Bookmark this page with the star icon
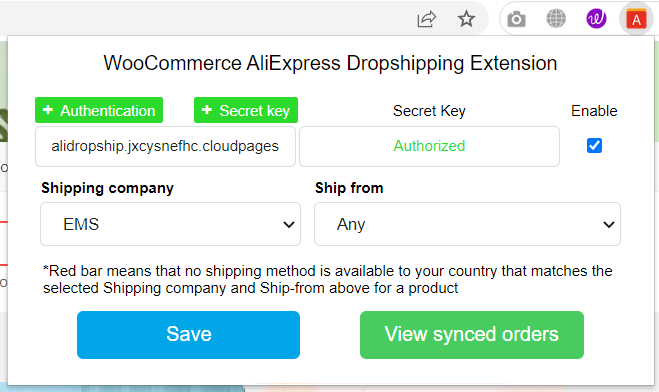 click(x=466, y=19)
